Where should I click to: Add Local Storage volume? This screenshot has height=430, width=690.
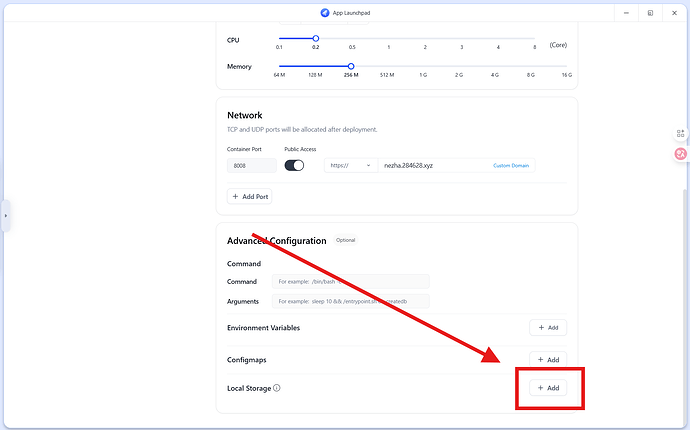click(548, 388)
